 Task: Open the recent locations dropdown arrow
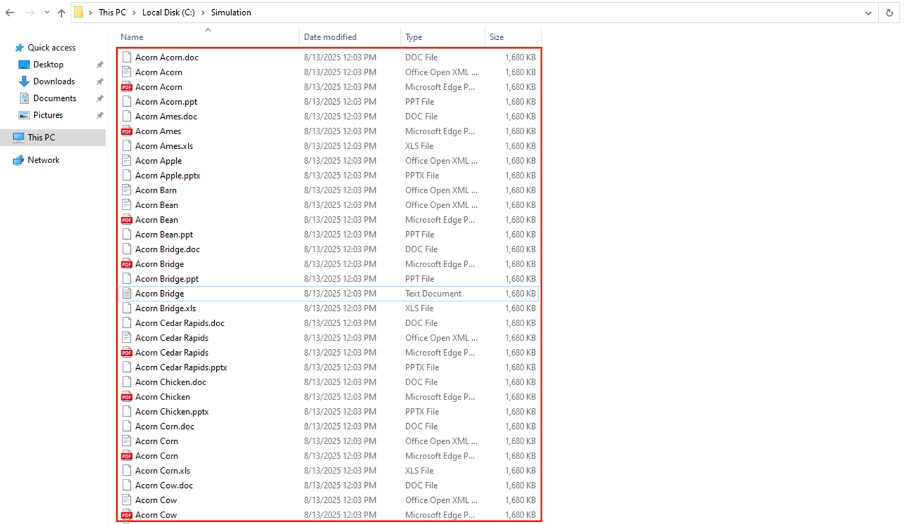coord(46,13)
